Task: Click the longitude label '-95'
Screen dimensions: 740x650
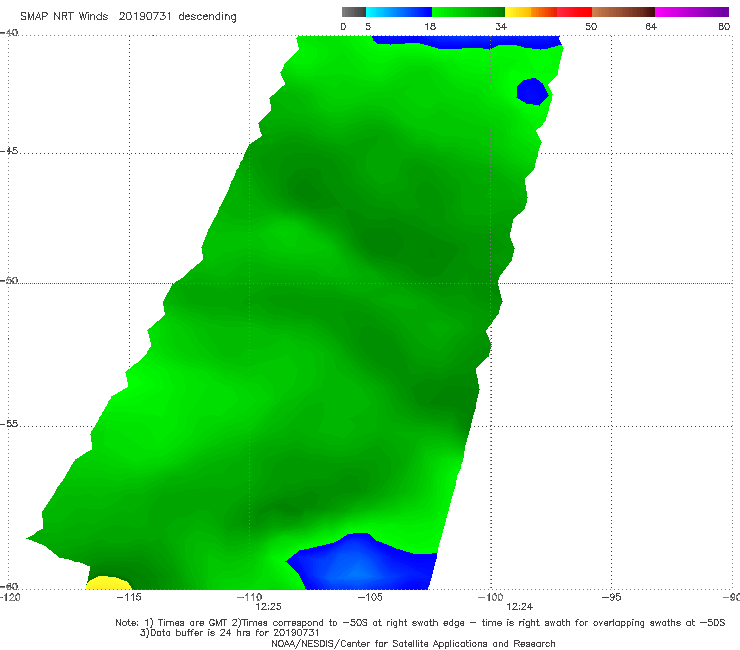Action: 612,597
